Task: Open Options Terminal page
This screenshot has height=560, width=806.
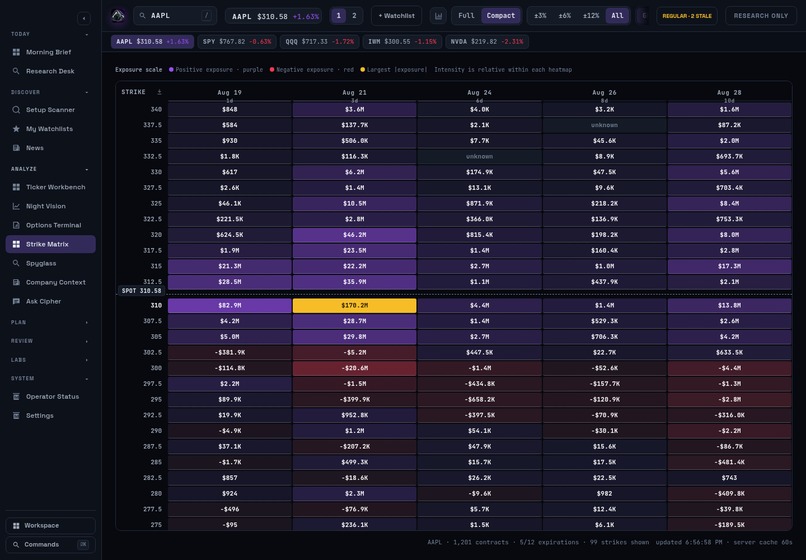Action: (50, 225)
